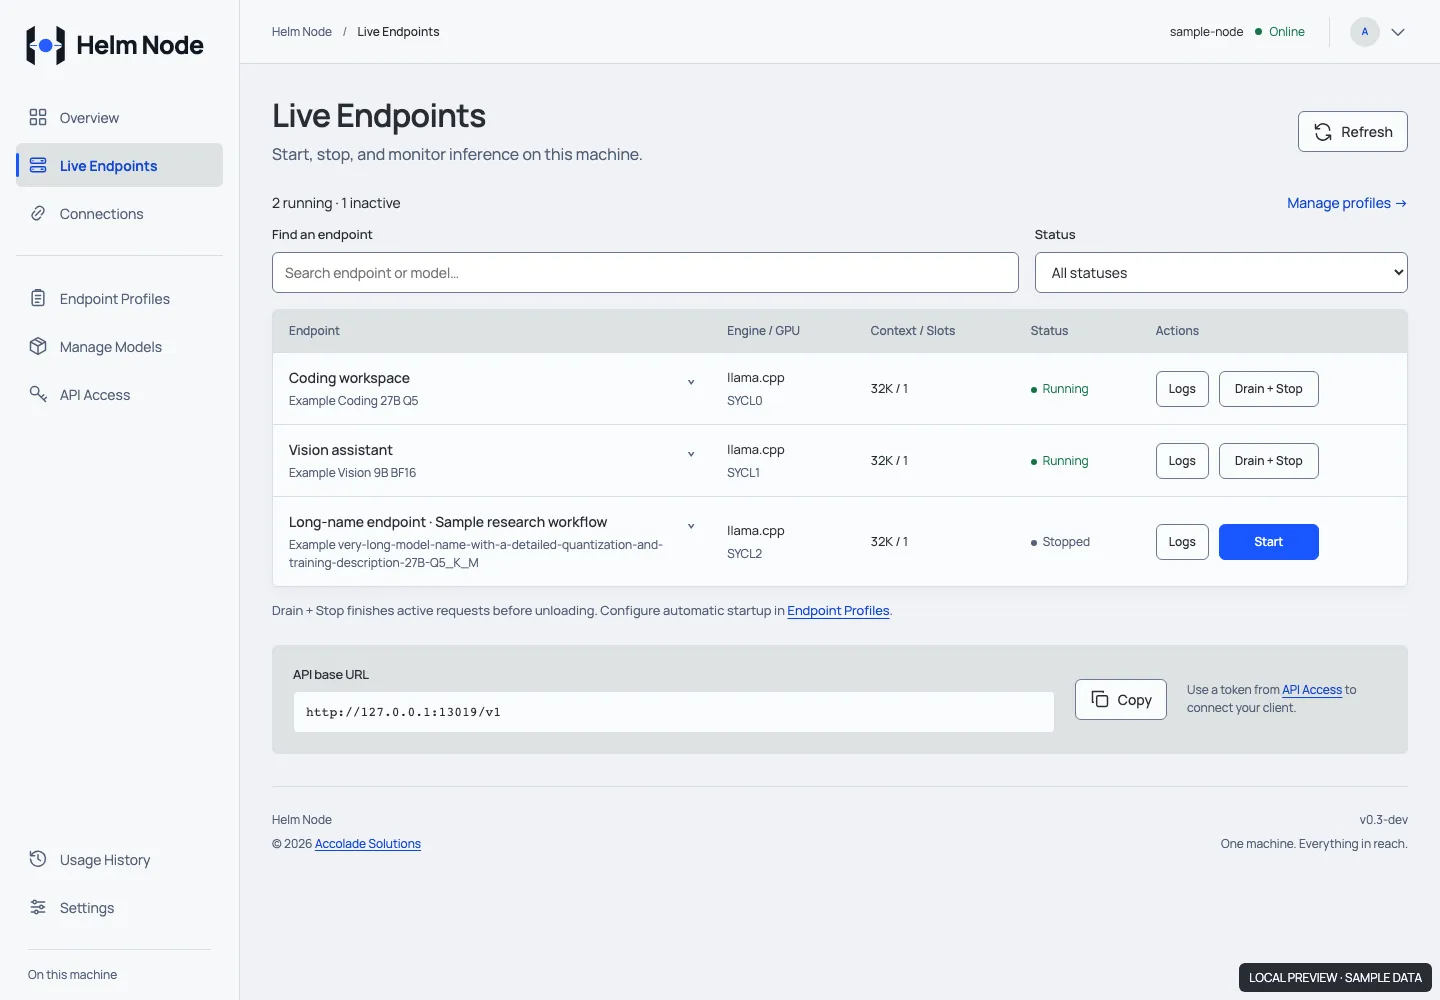Click the API Access key icon
The width and height of the screenshot is (1440, 1000).
[38, 394]
